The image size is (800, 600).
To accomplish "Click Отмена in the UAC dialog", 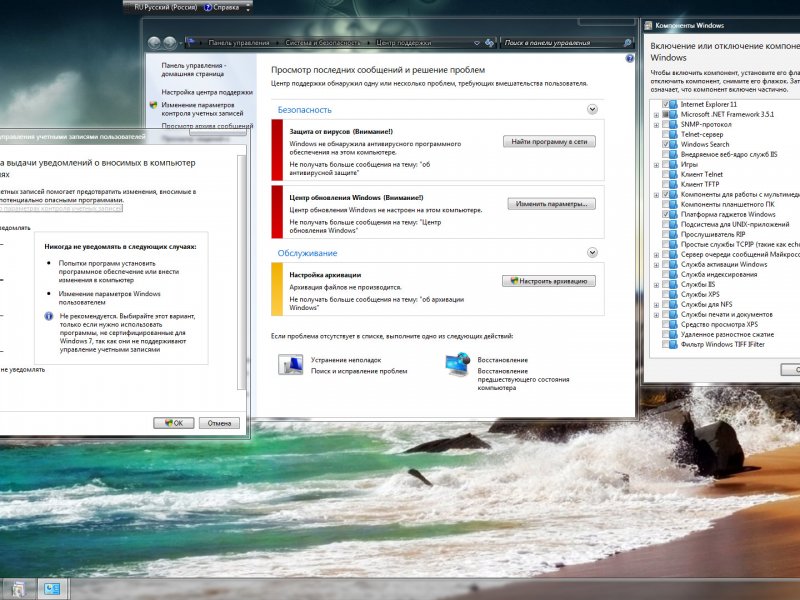I will 219,423.
